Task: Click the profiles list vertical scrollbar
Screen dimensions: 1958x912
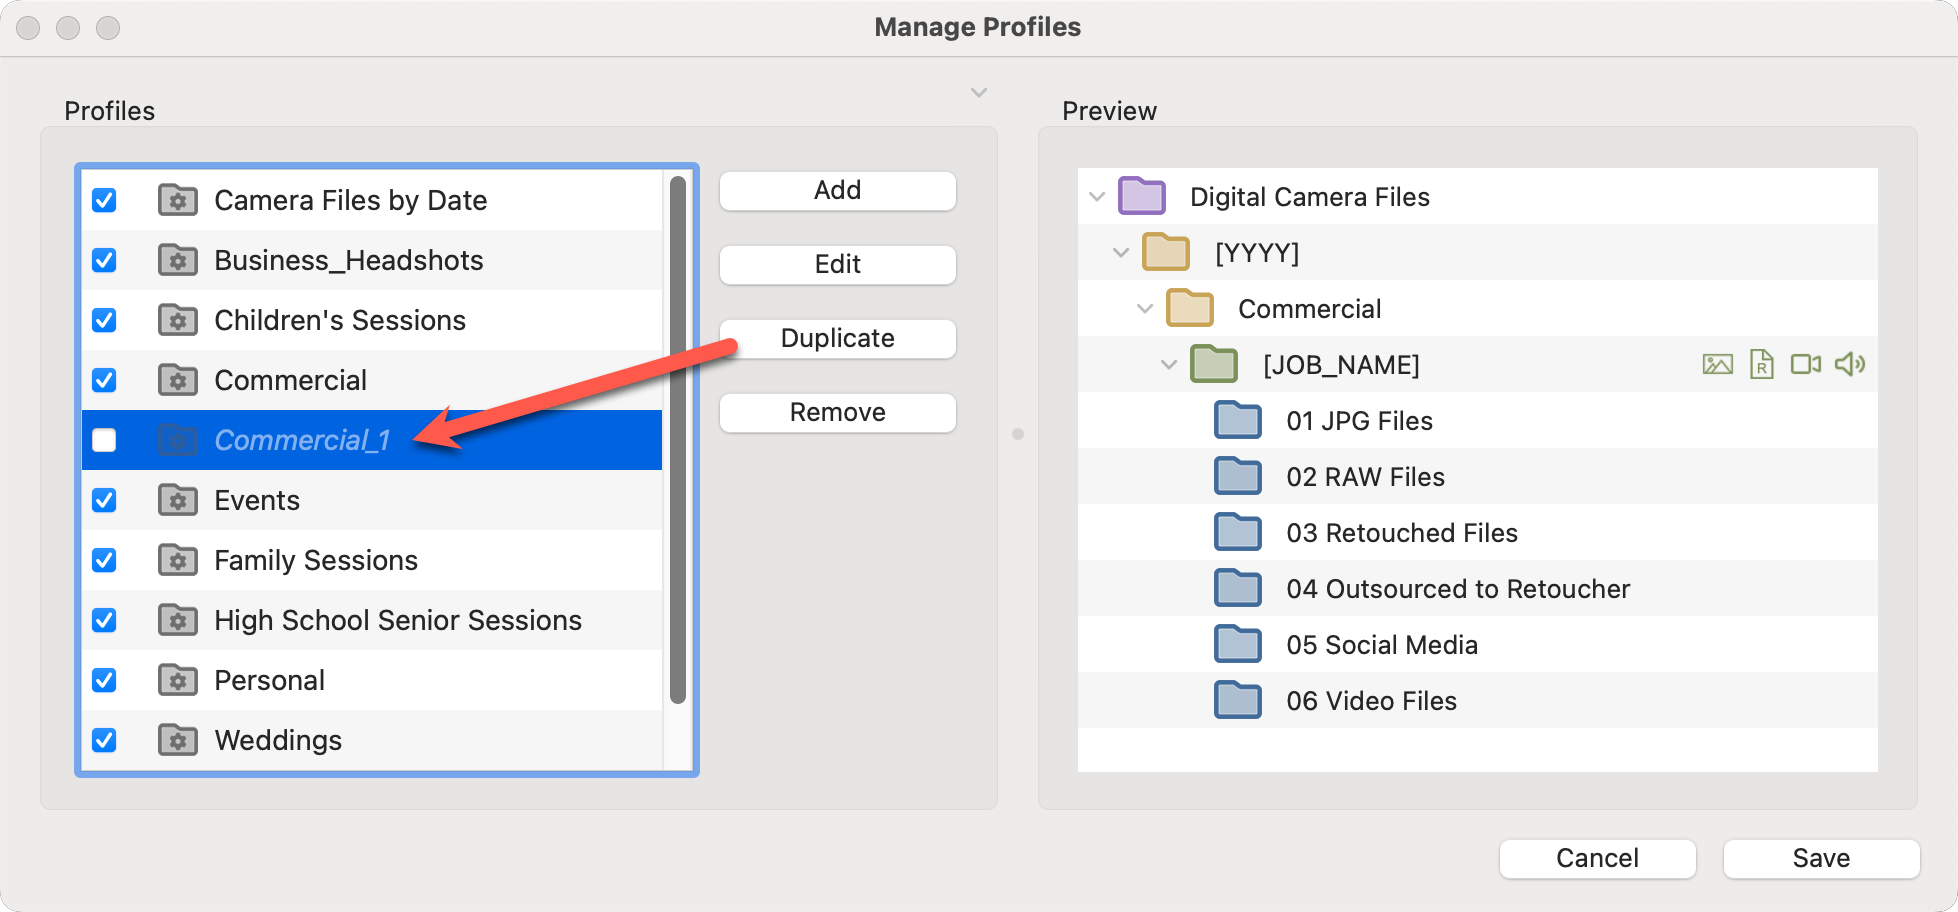Action: pyautogui.click(x=677, y=440)
